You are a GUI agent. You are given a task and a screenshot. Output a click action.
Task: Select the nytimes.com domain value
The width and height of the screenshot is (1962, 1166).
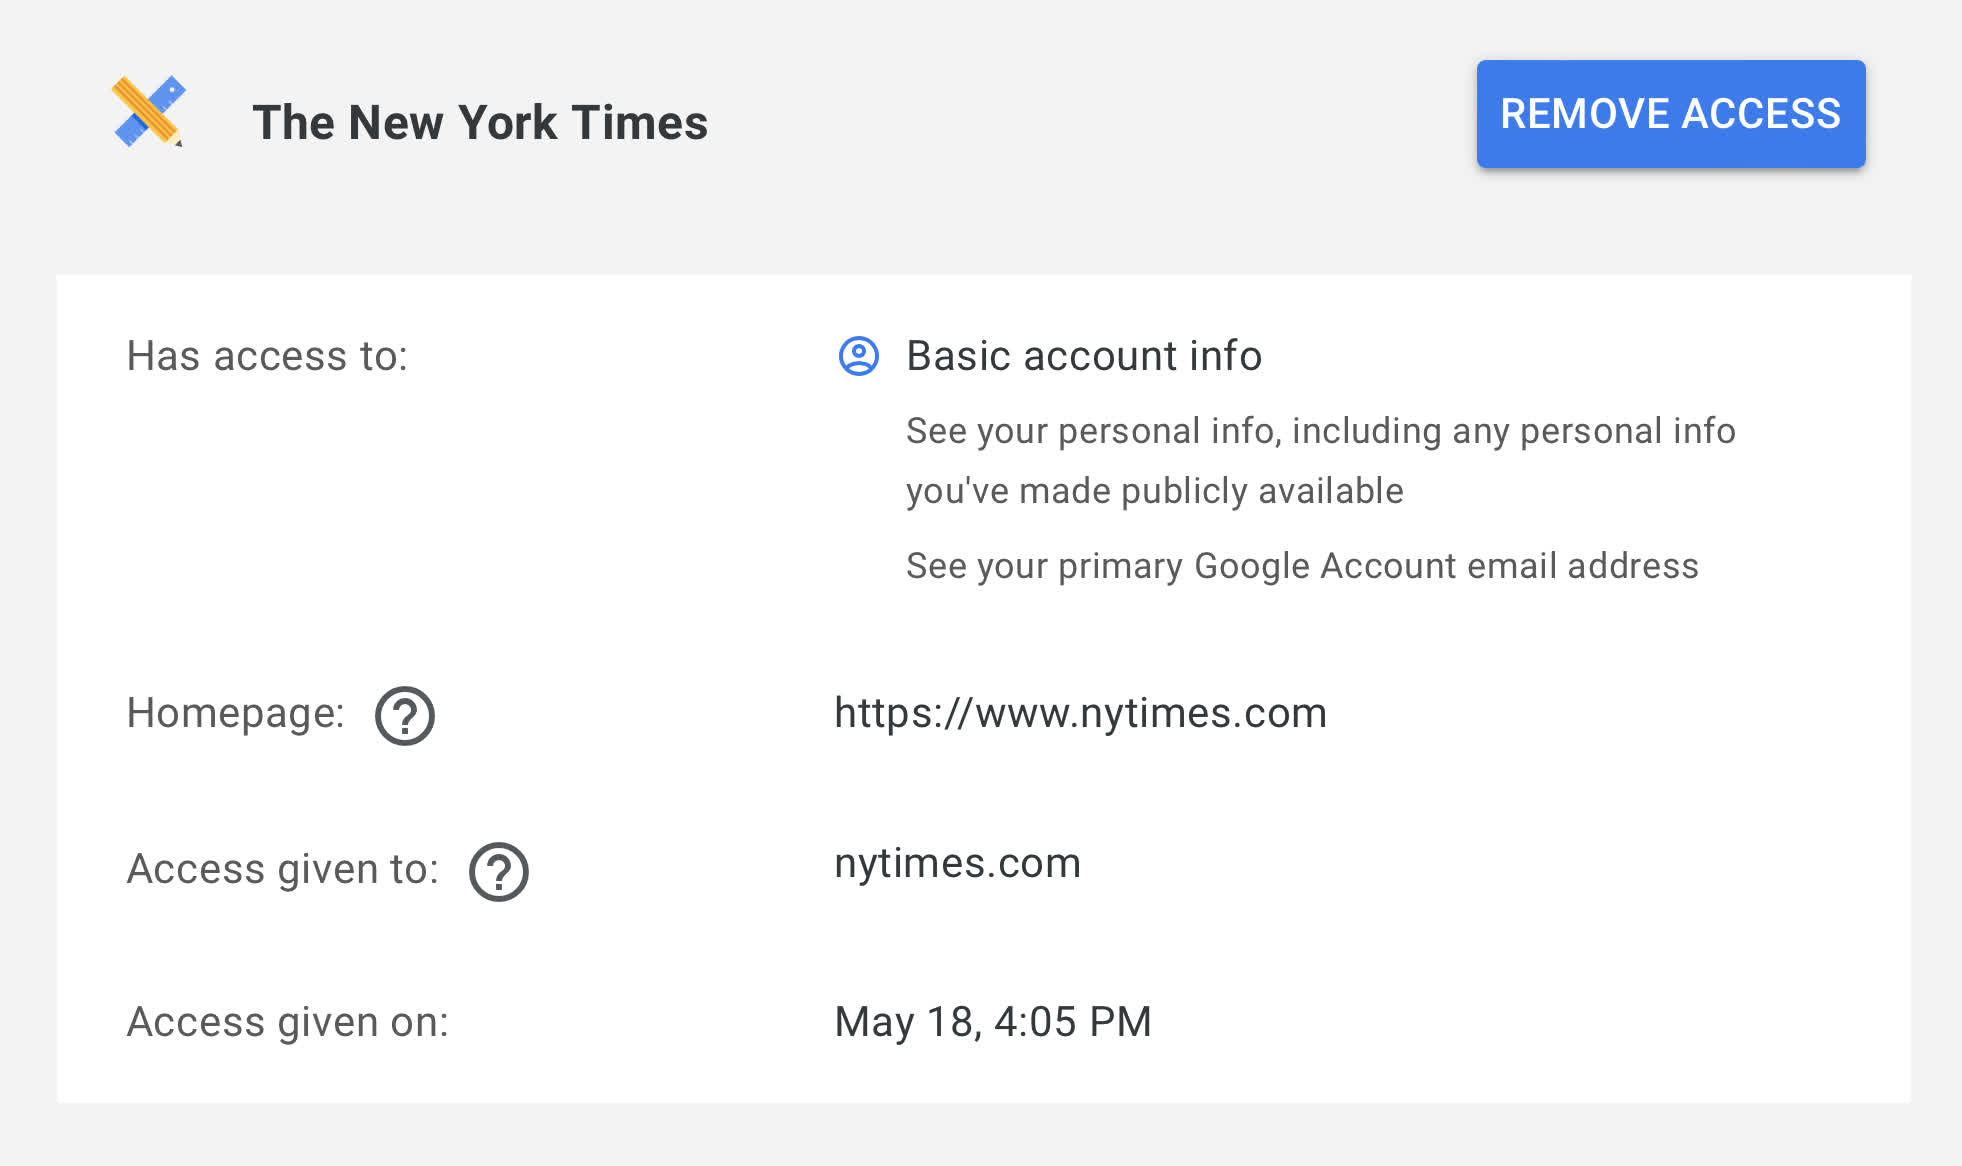point(957,863)
